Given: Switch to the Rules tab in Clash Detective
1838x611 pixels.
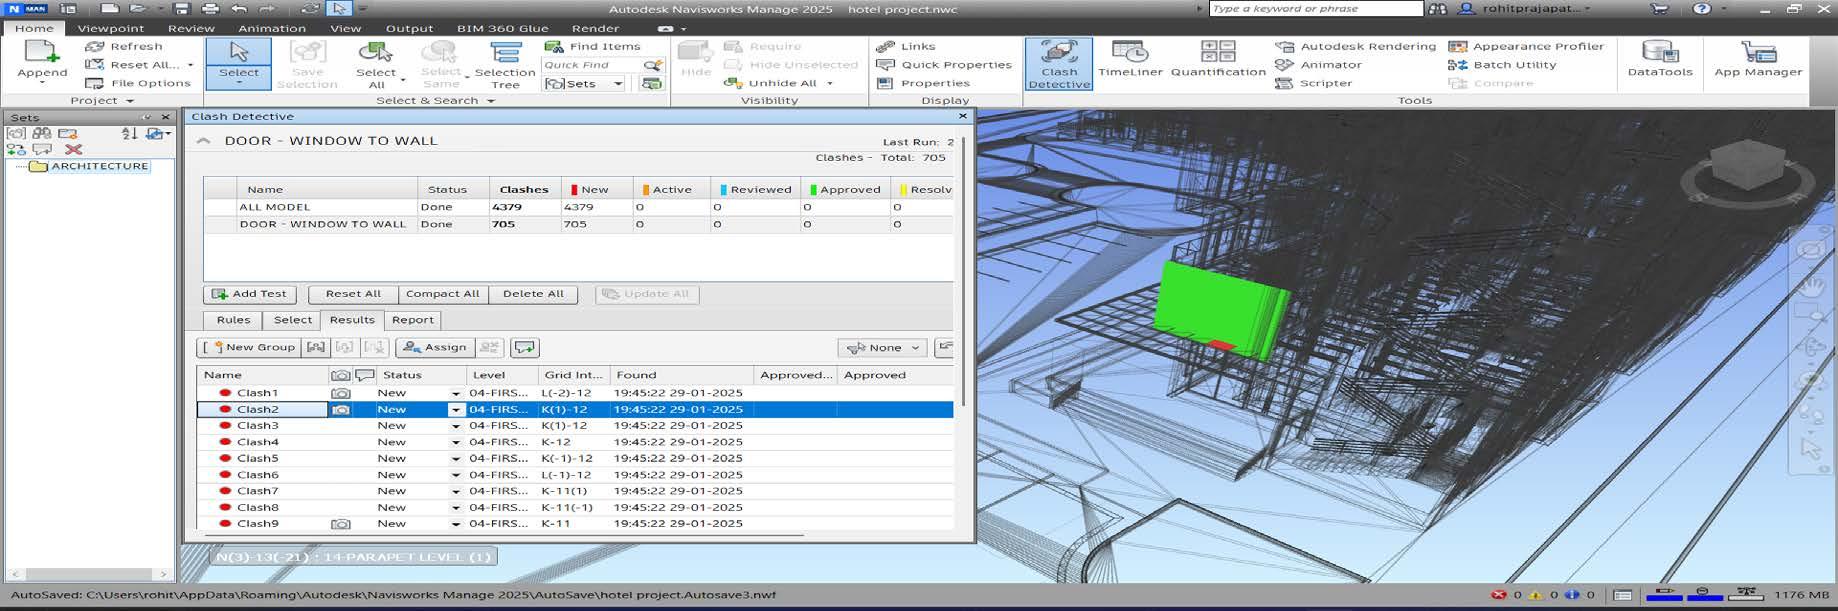Looking at the screenshot, I should [x=233, y=320].
